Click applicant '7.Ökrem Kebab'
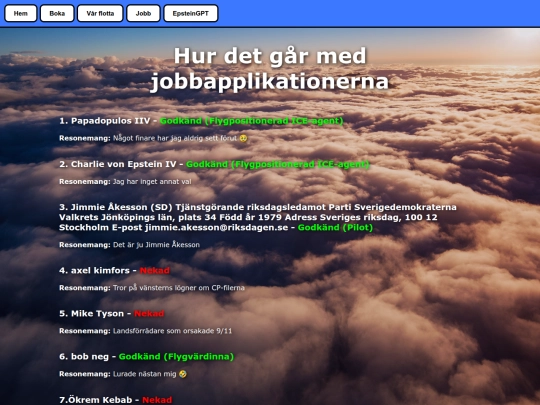The width and height of the screenshot is (540, 405). [x=96, y=400]
